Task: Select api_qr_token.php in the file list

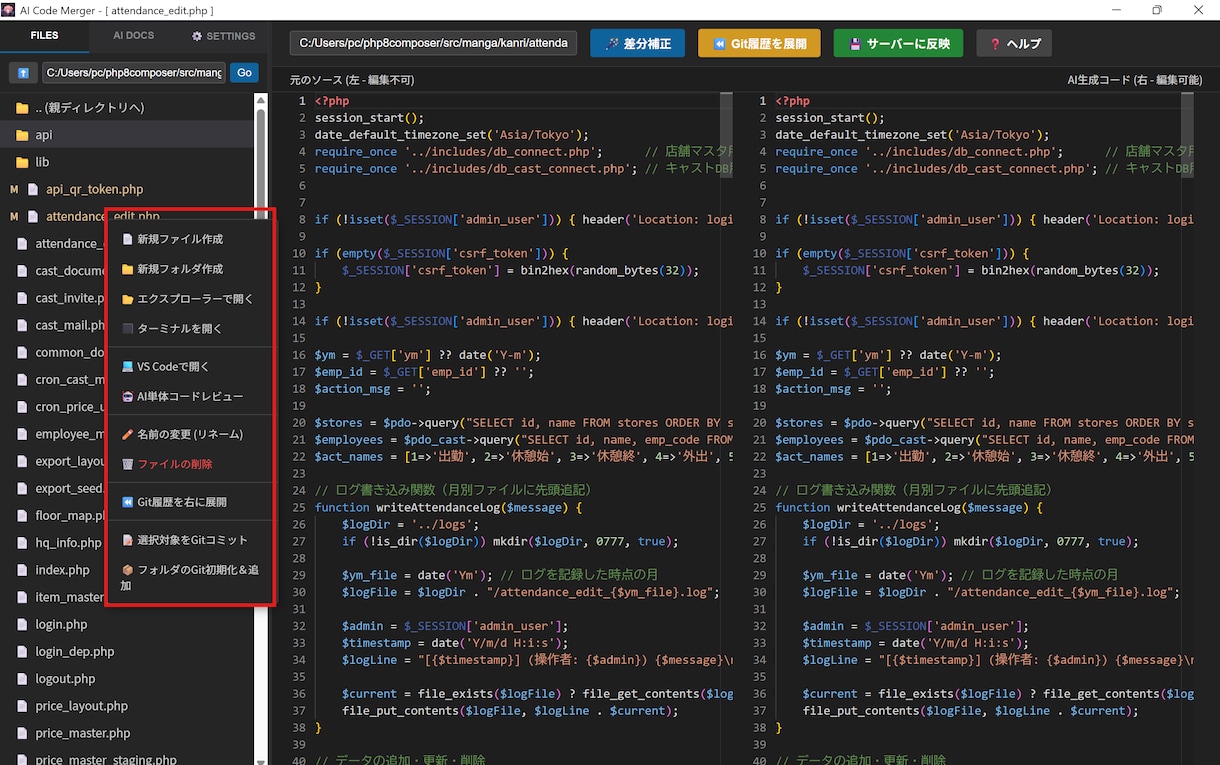Action: [x=127, y=189]
